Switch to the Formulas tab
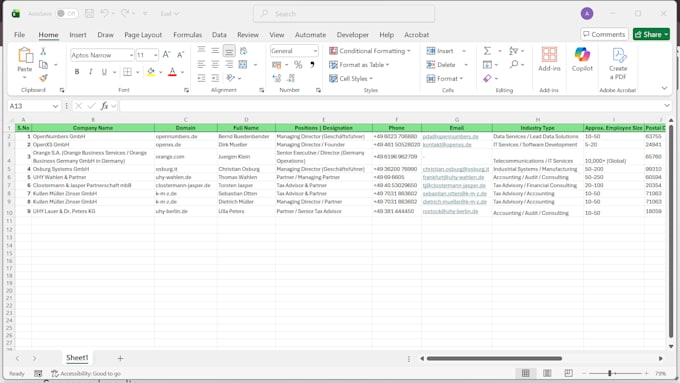 point(187,35)
